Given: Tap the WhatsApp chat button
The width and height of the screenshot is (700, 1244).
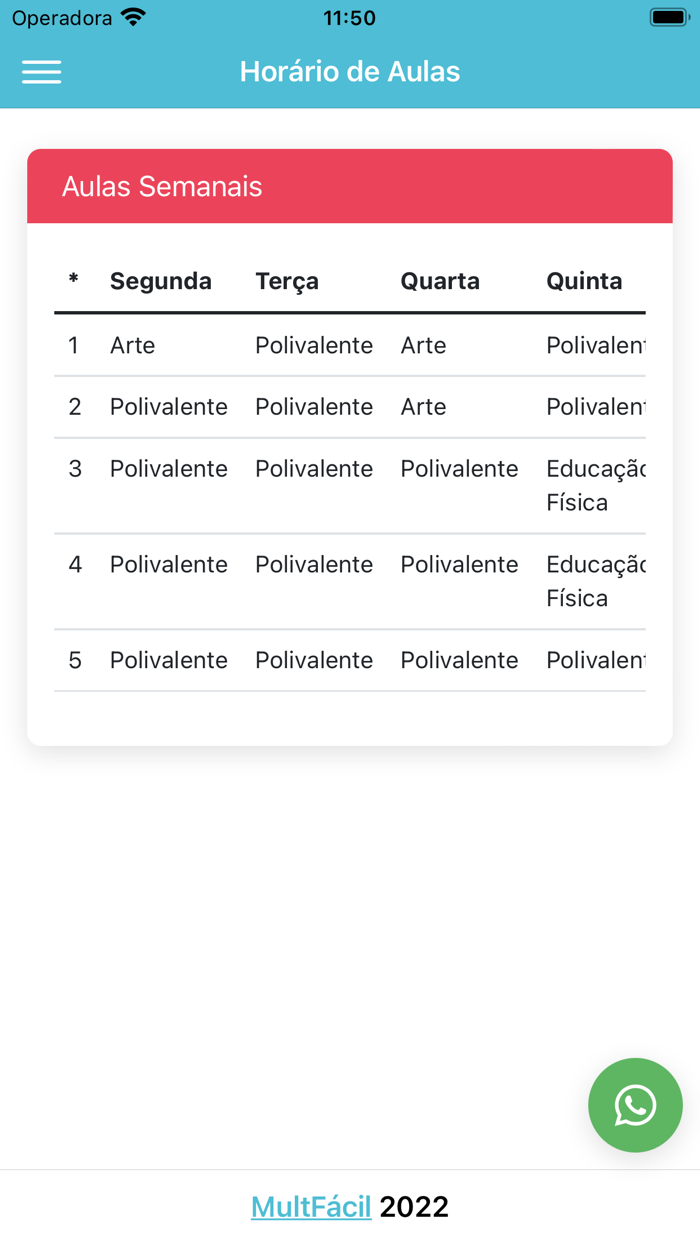Looking at the screenshot, I should tap(635, 1105).
